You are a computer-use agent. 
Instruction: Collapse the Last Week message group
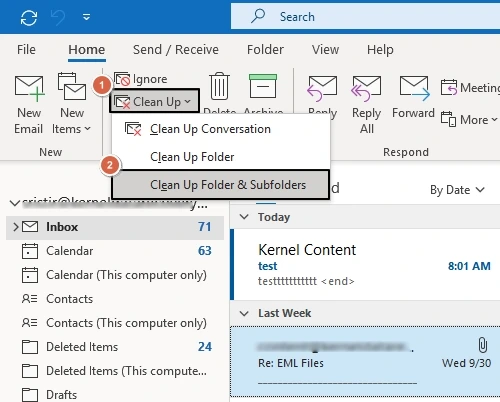[x=244, y=313]
